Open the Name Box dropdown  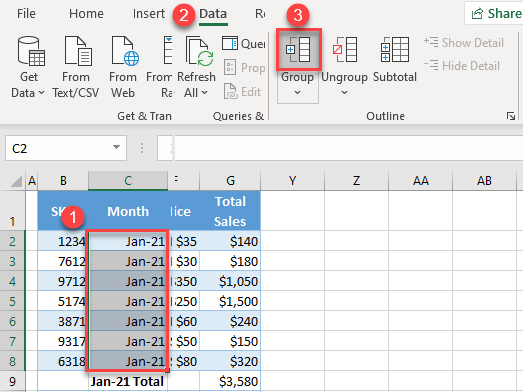116,147
